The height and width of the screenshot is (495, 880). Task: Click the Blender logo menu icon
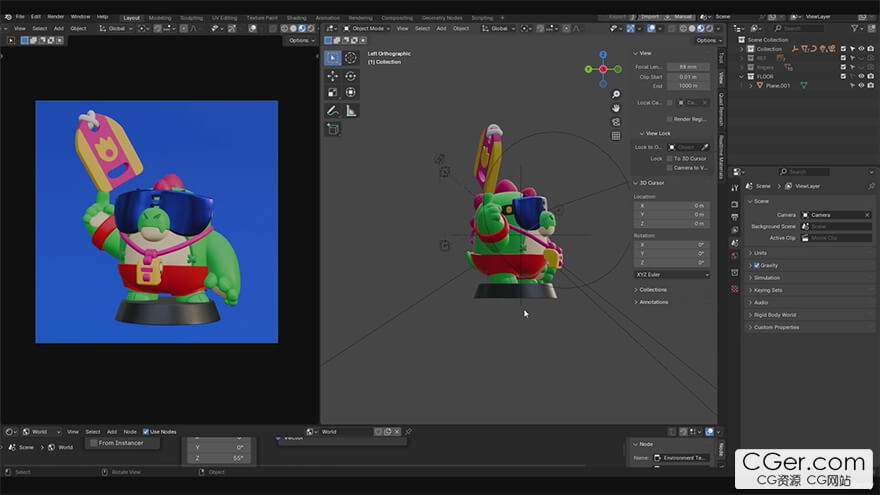[8, 17]
